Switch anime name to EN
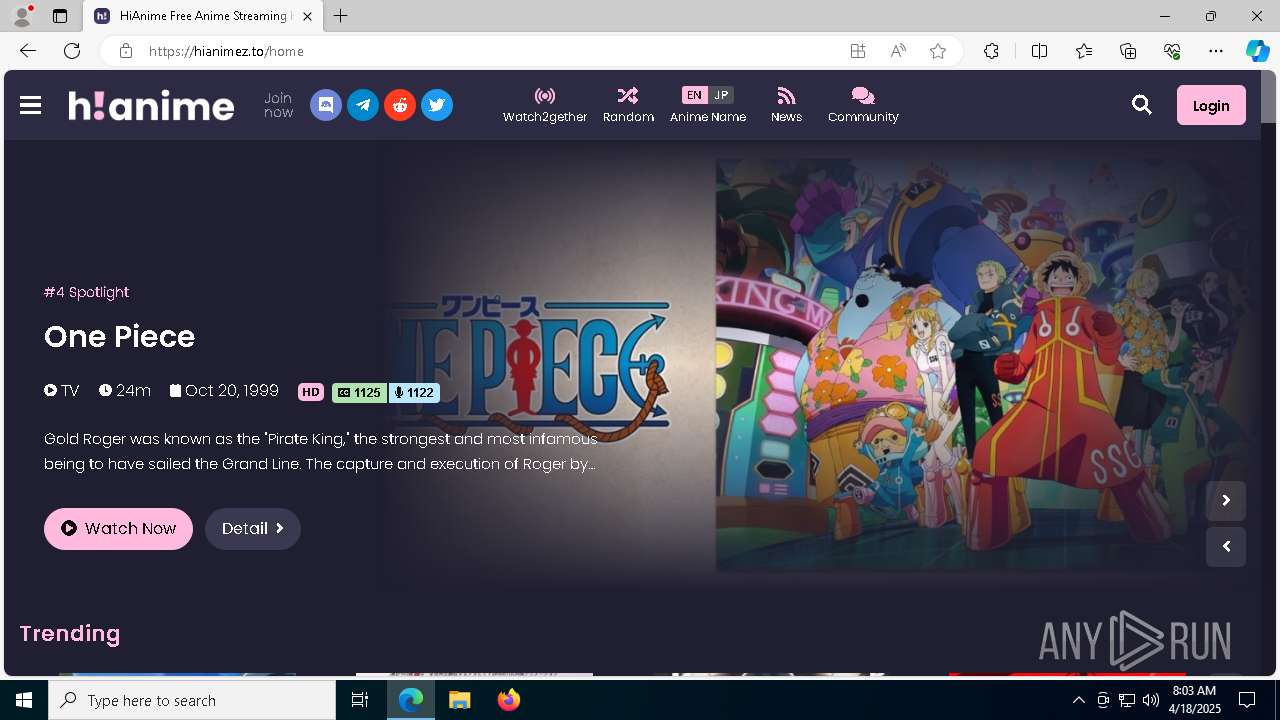 tap(694, 95)
